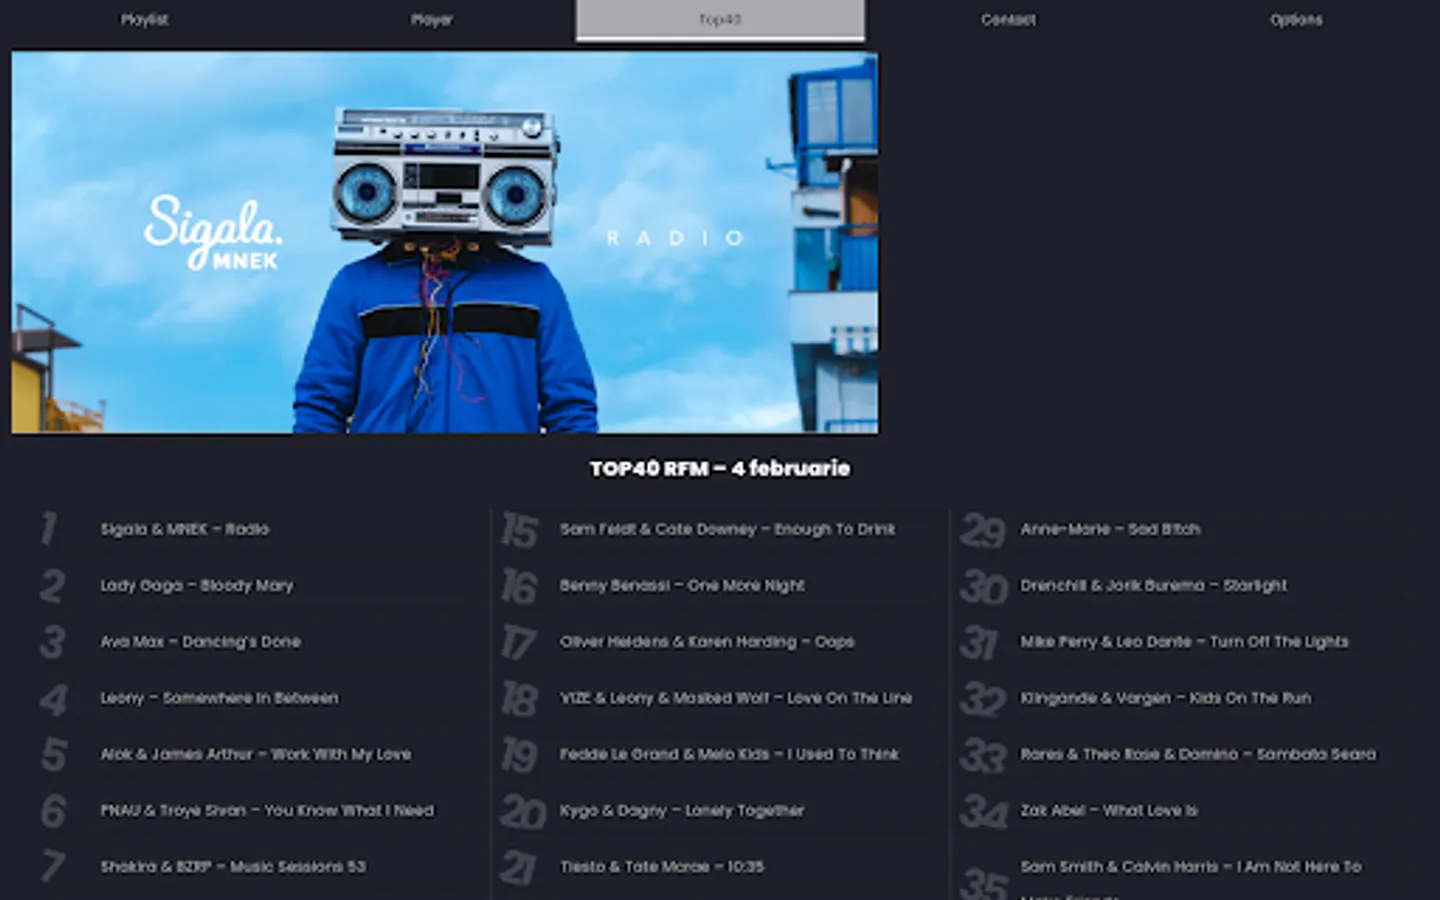The height and width of the screenshot is (900, 1440).
Task: Click chart position number 16
Action: point(520,587)
